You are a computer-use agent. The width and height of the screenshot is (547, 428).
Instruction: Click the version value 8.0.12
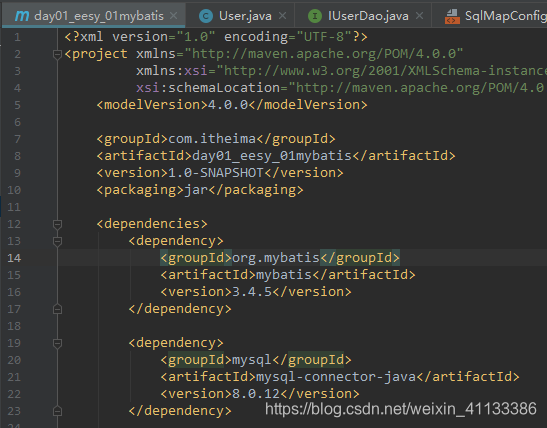[x=256, y=394]
